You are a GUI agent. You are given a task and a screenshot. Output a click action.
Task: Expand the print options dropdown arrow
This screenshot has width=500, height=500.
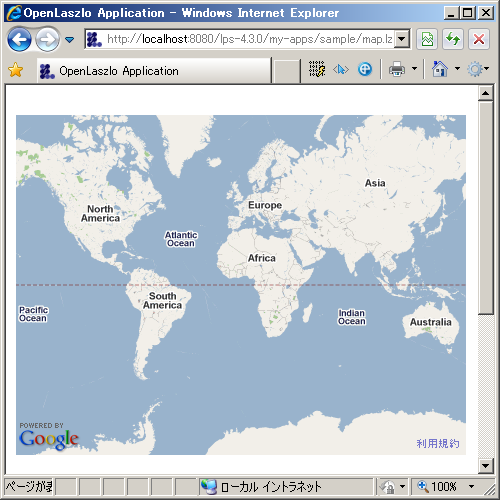tap(414, 69)
